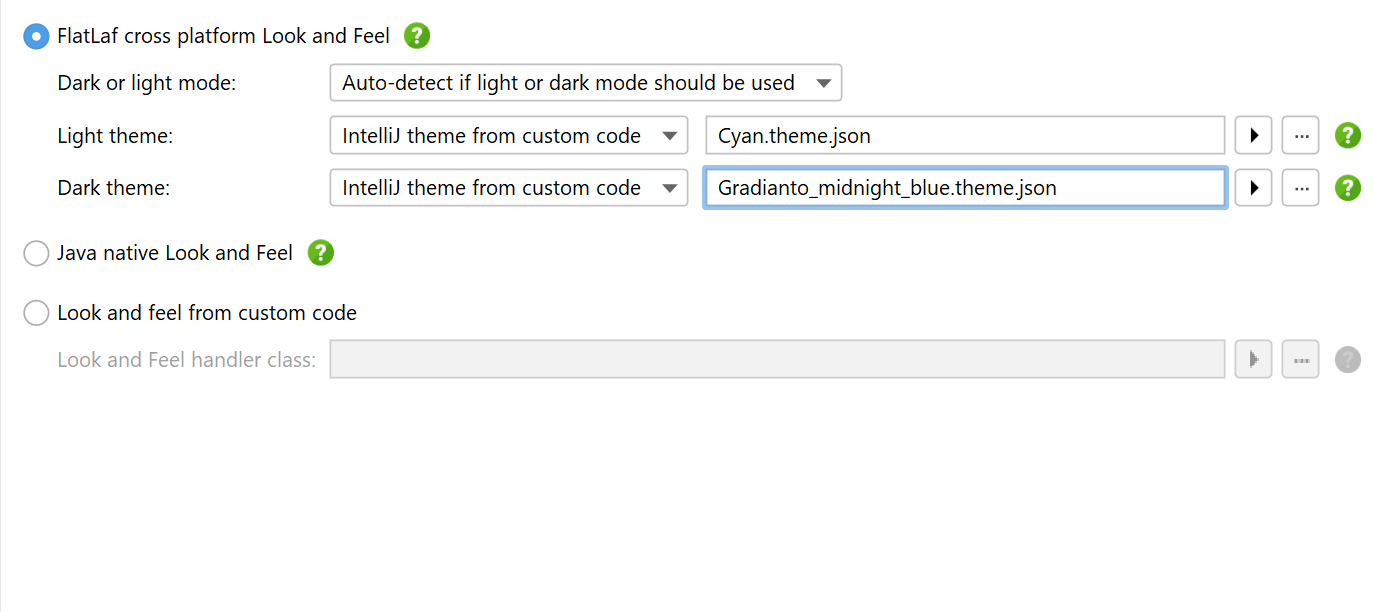Click the Cyan.theme.json text field
The height and width of the screenshot is (612, 1373).
965,135
